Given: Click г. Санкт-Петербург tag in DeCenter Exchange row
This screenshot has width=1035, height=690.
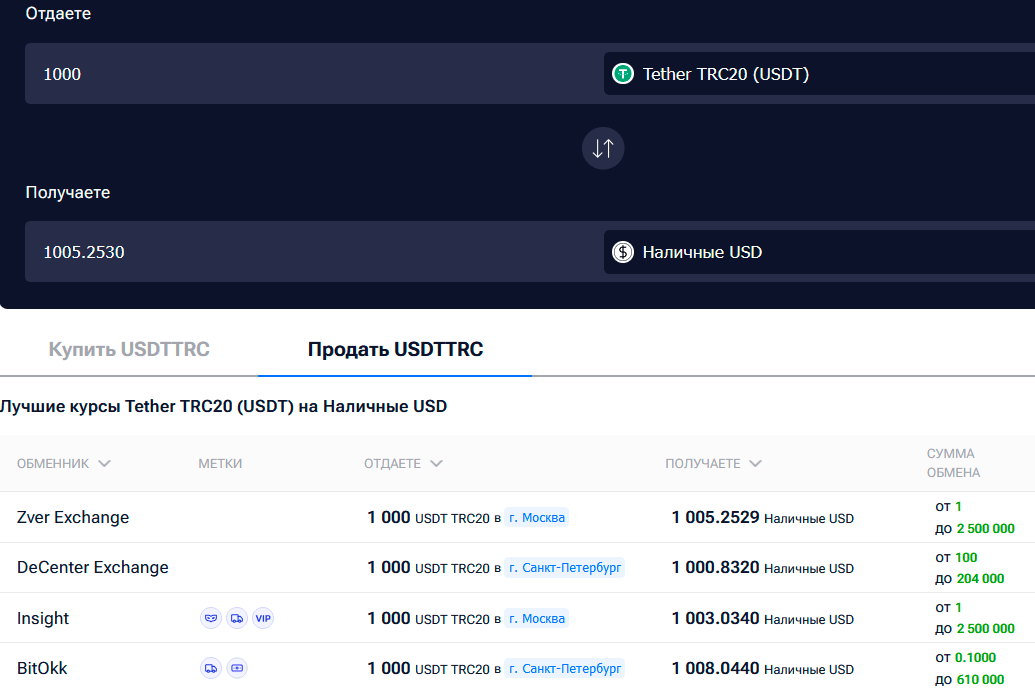Looking at the screenshot, I should [x=564, y=568].
